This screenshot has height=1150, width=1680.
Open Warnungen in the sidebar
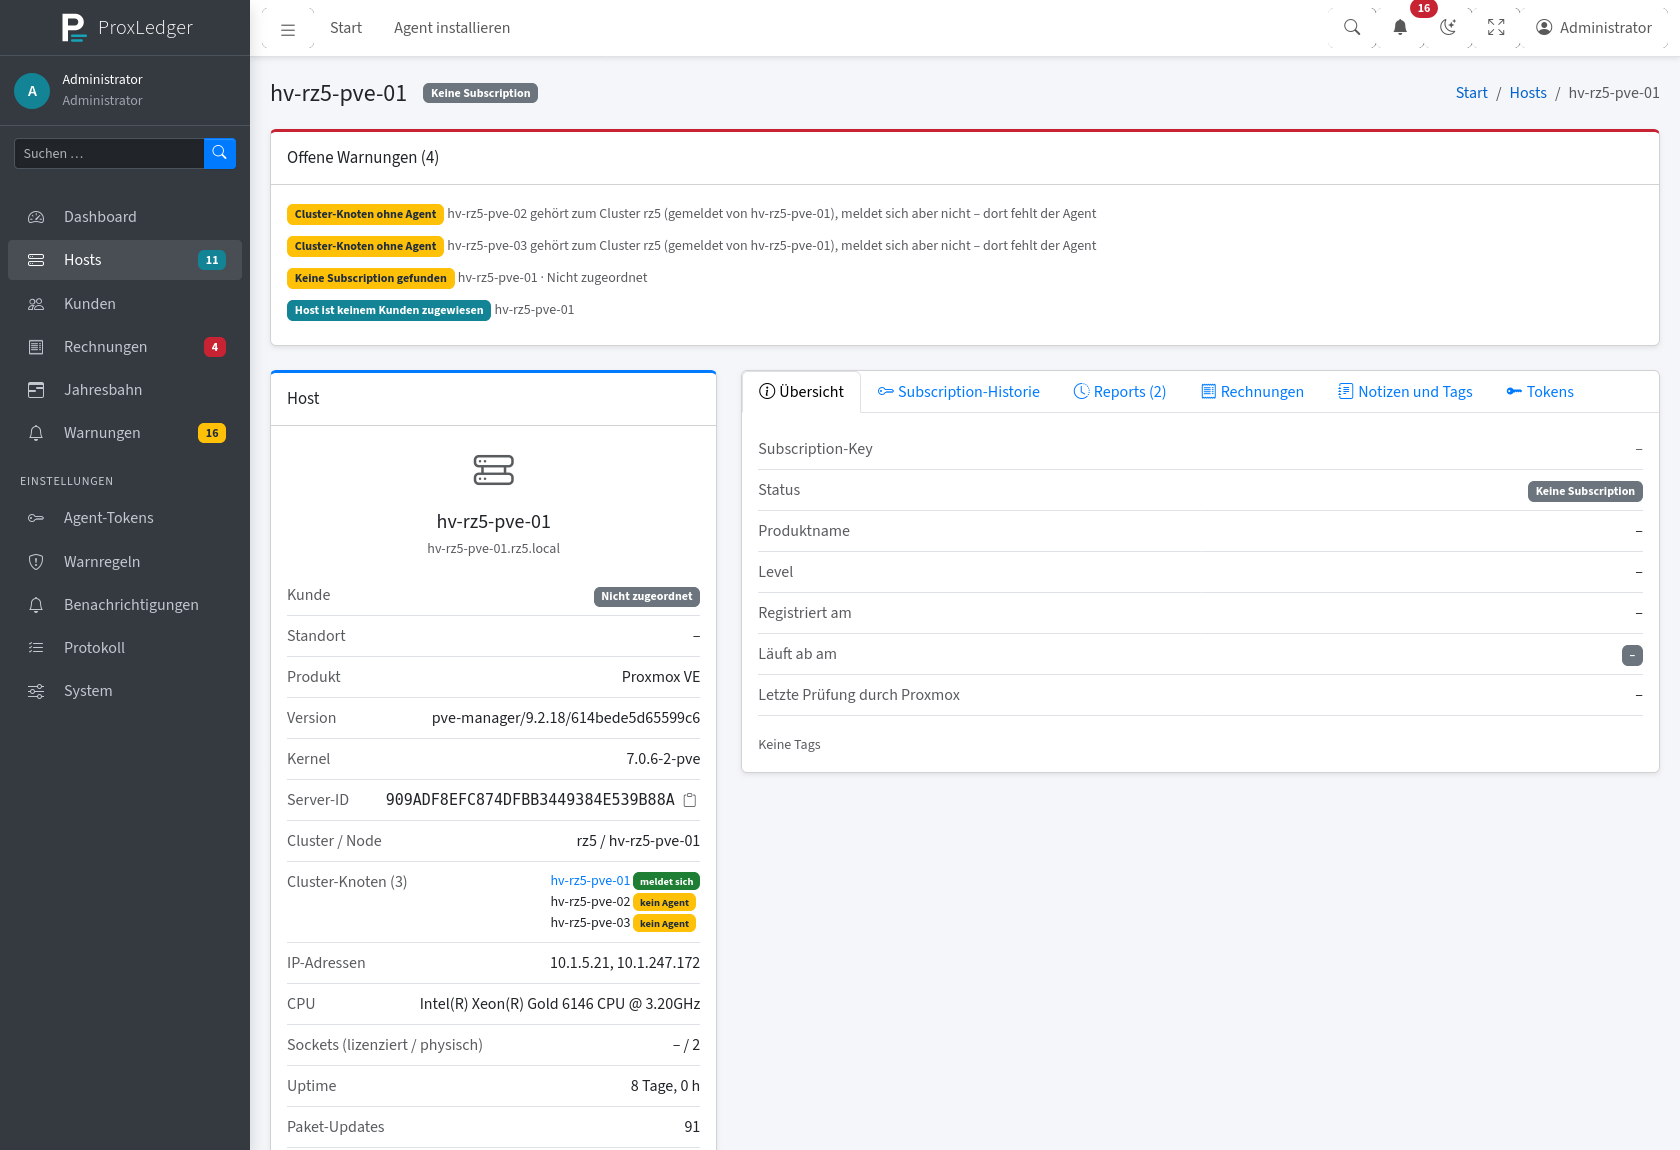coord(125,433)
